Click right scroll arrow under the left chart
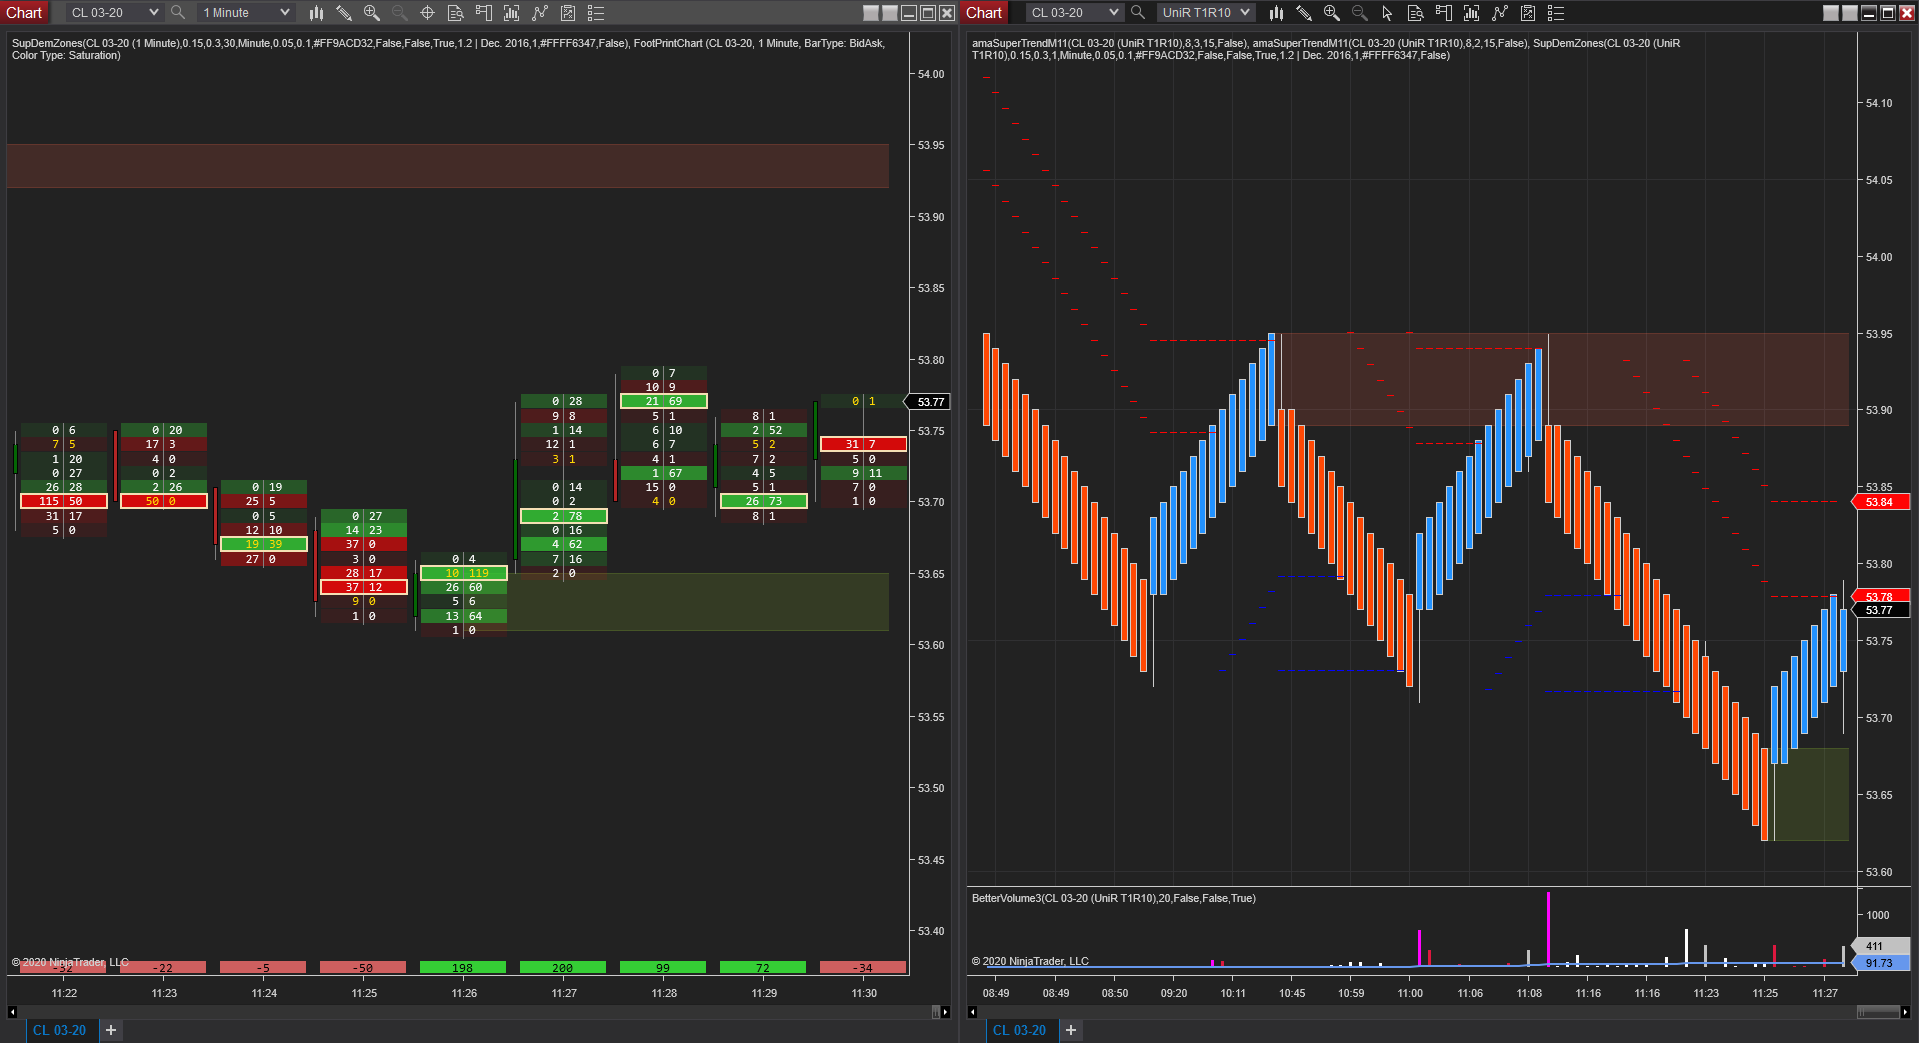Image resolution: width=1919 pixels, height=1043 pixels. tap(945, 1012)
